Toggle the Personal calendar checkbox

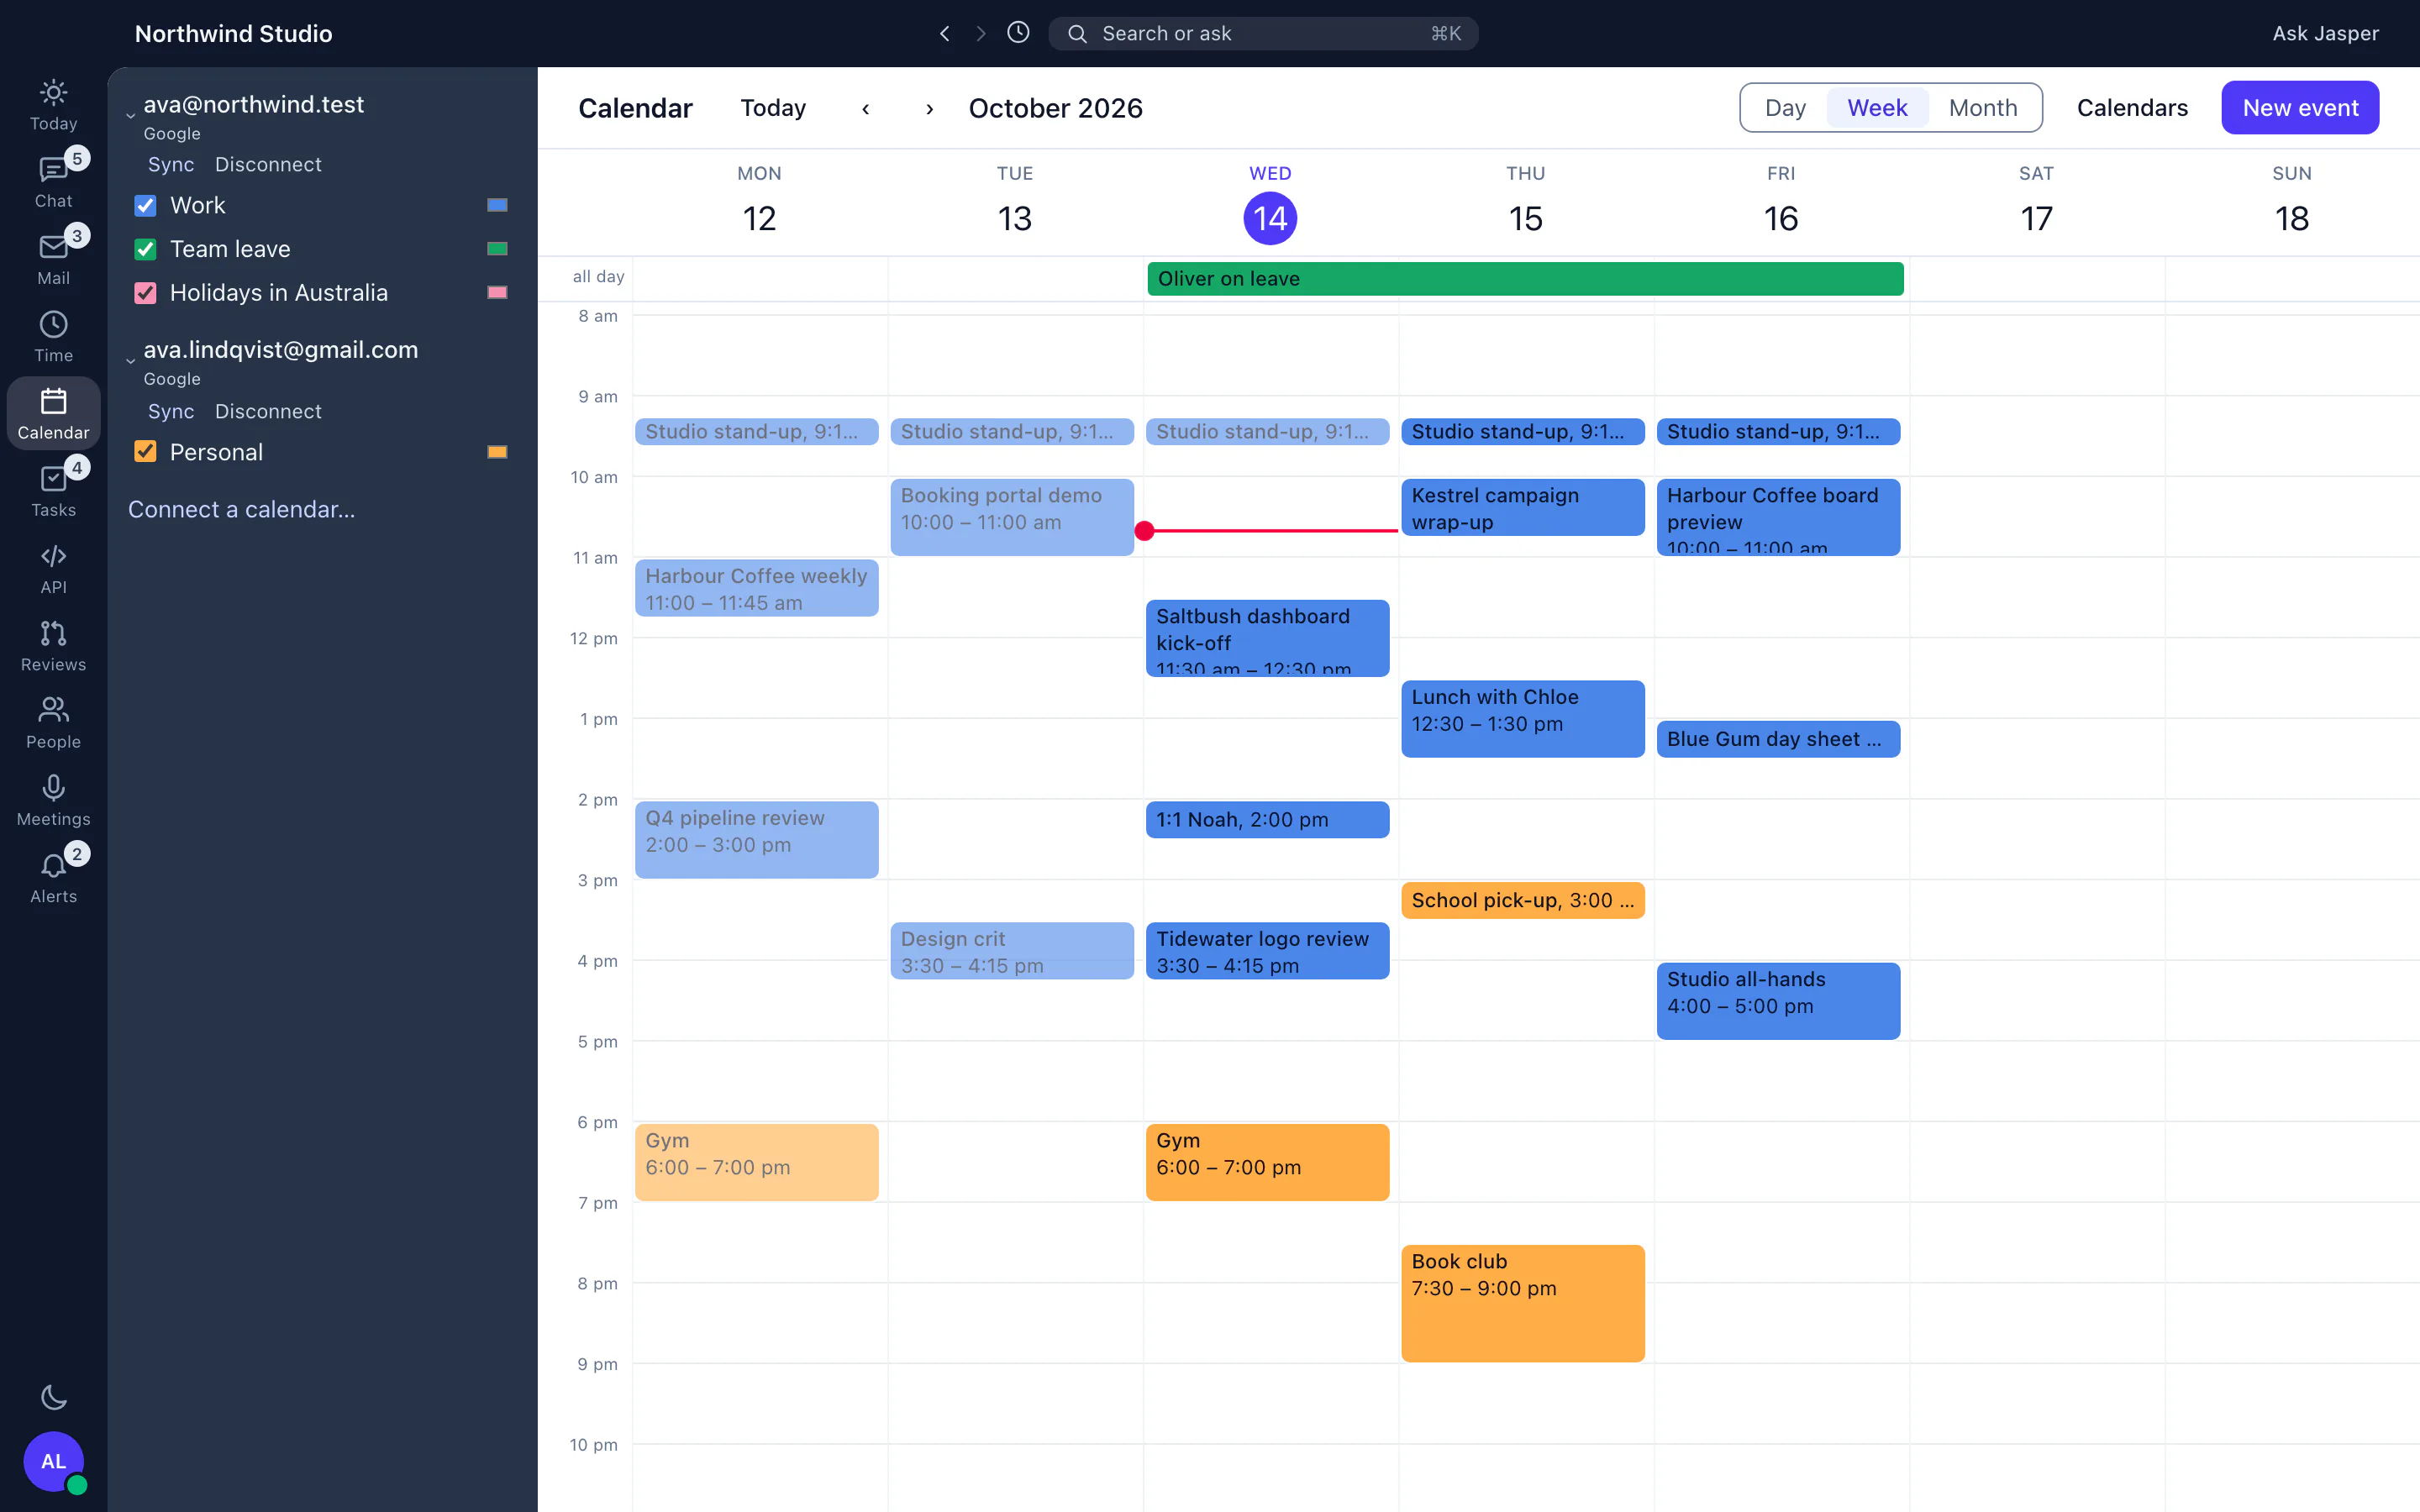coord(145,452)
